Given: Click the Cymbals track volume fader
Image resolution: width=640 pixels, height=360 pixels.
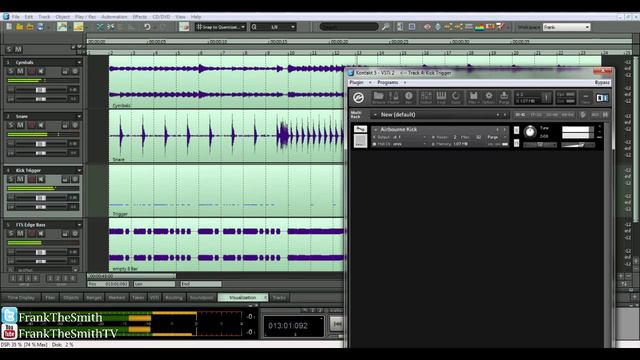Looking at the screenshot, I should (41, 90).
